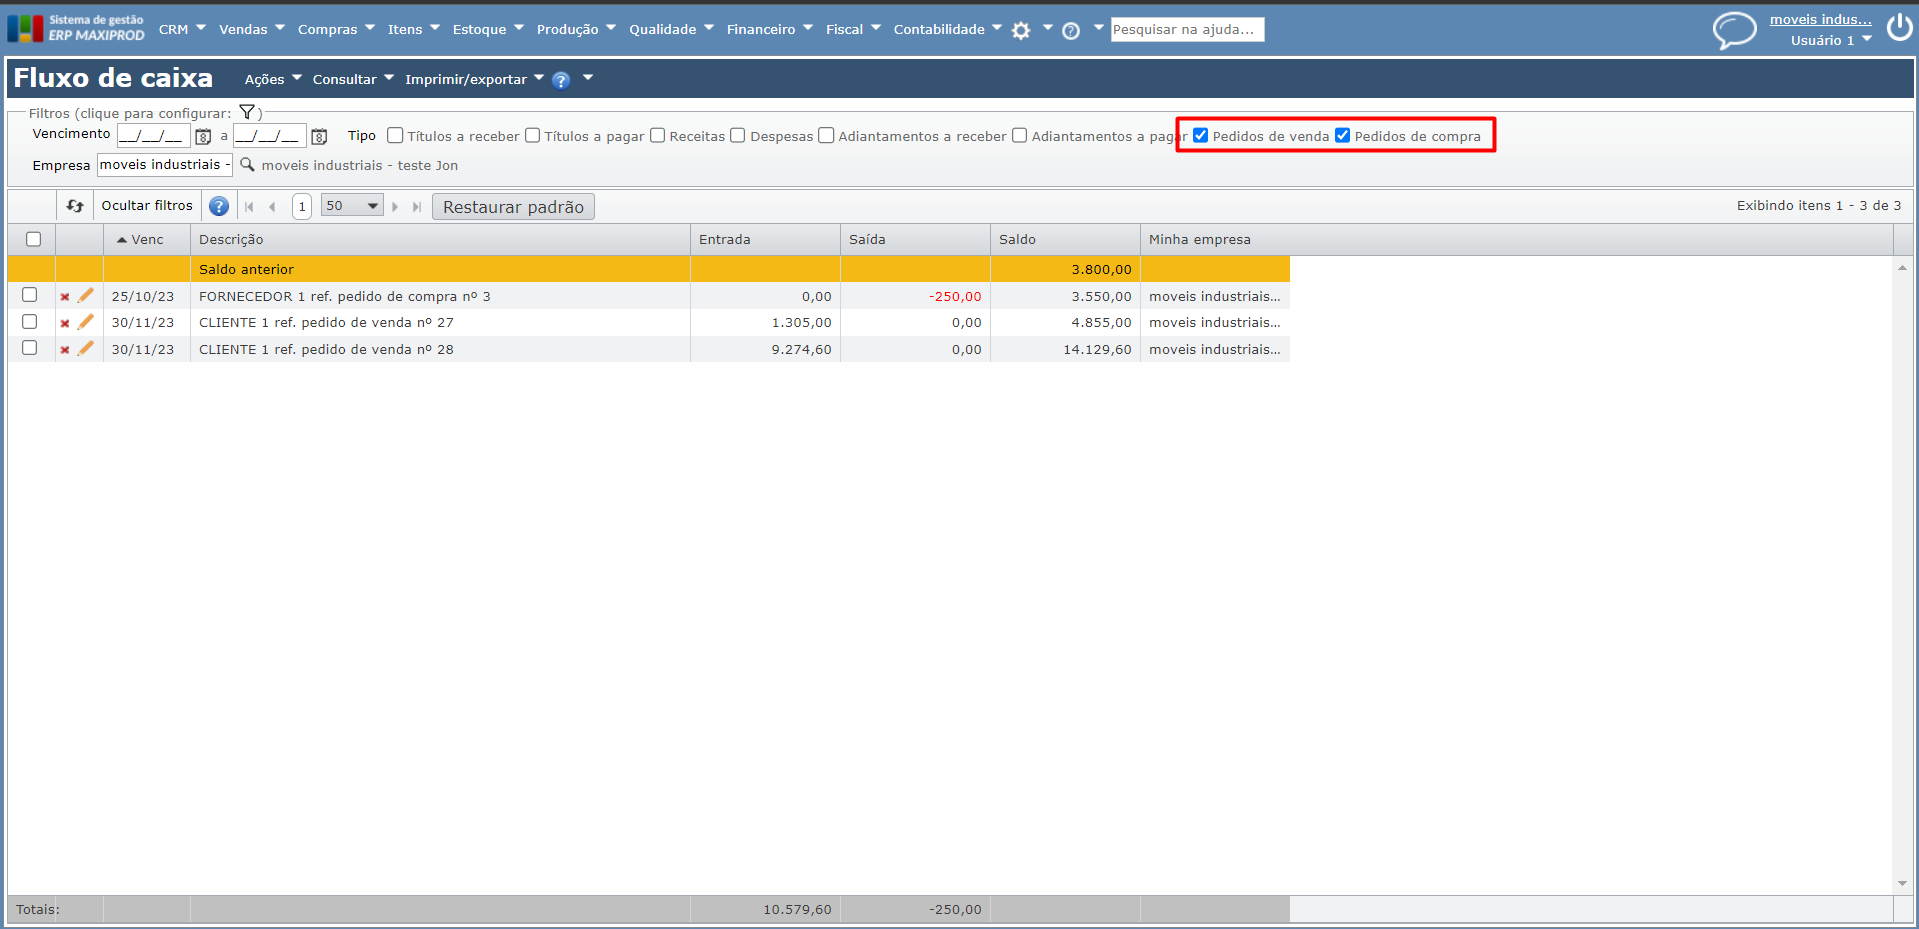Screen dimensions: 1919x929
Task: Toggle the Títulos a receber checkbox
Action: 395,136
